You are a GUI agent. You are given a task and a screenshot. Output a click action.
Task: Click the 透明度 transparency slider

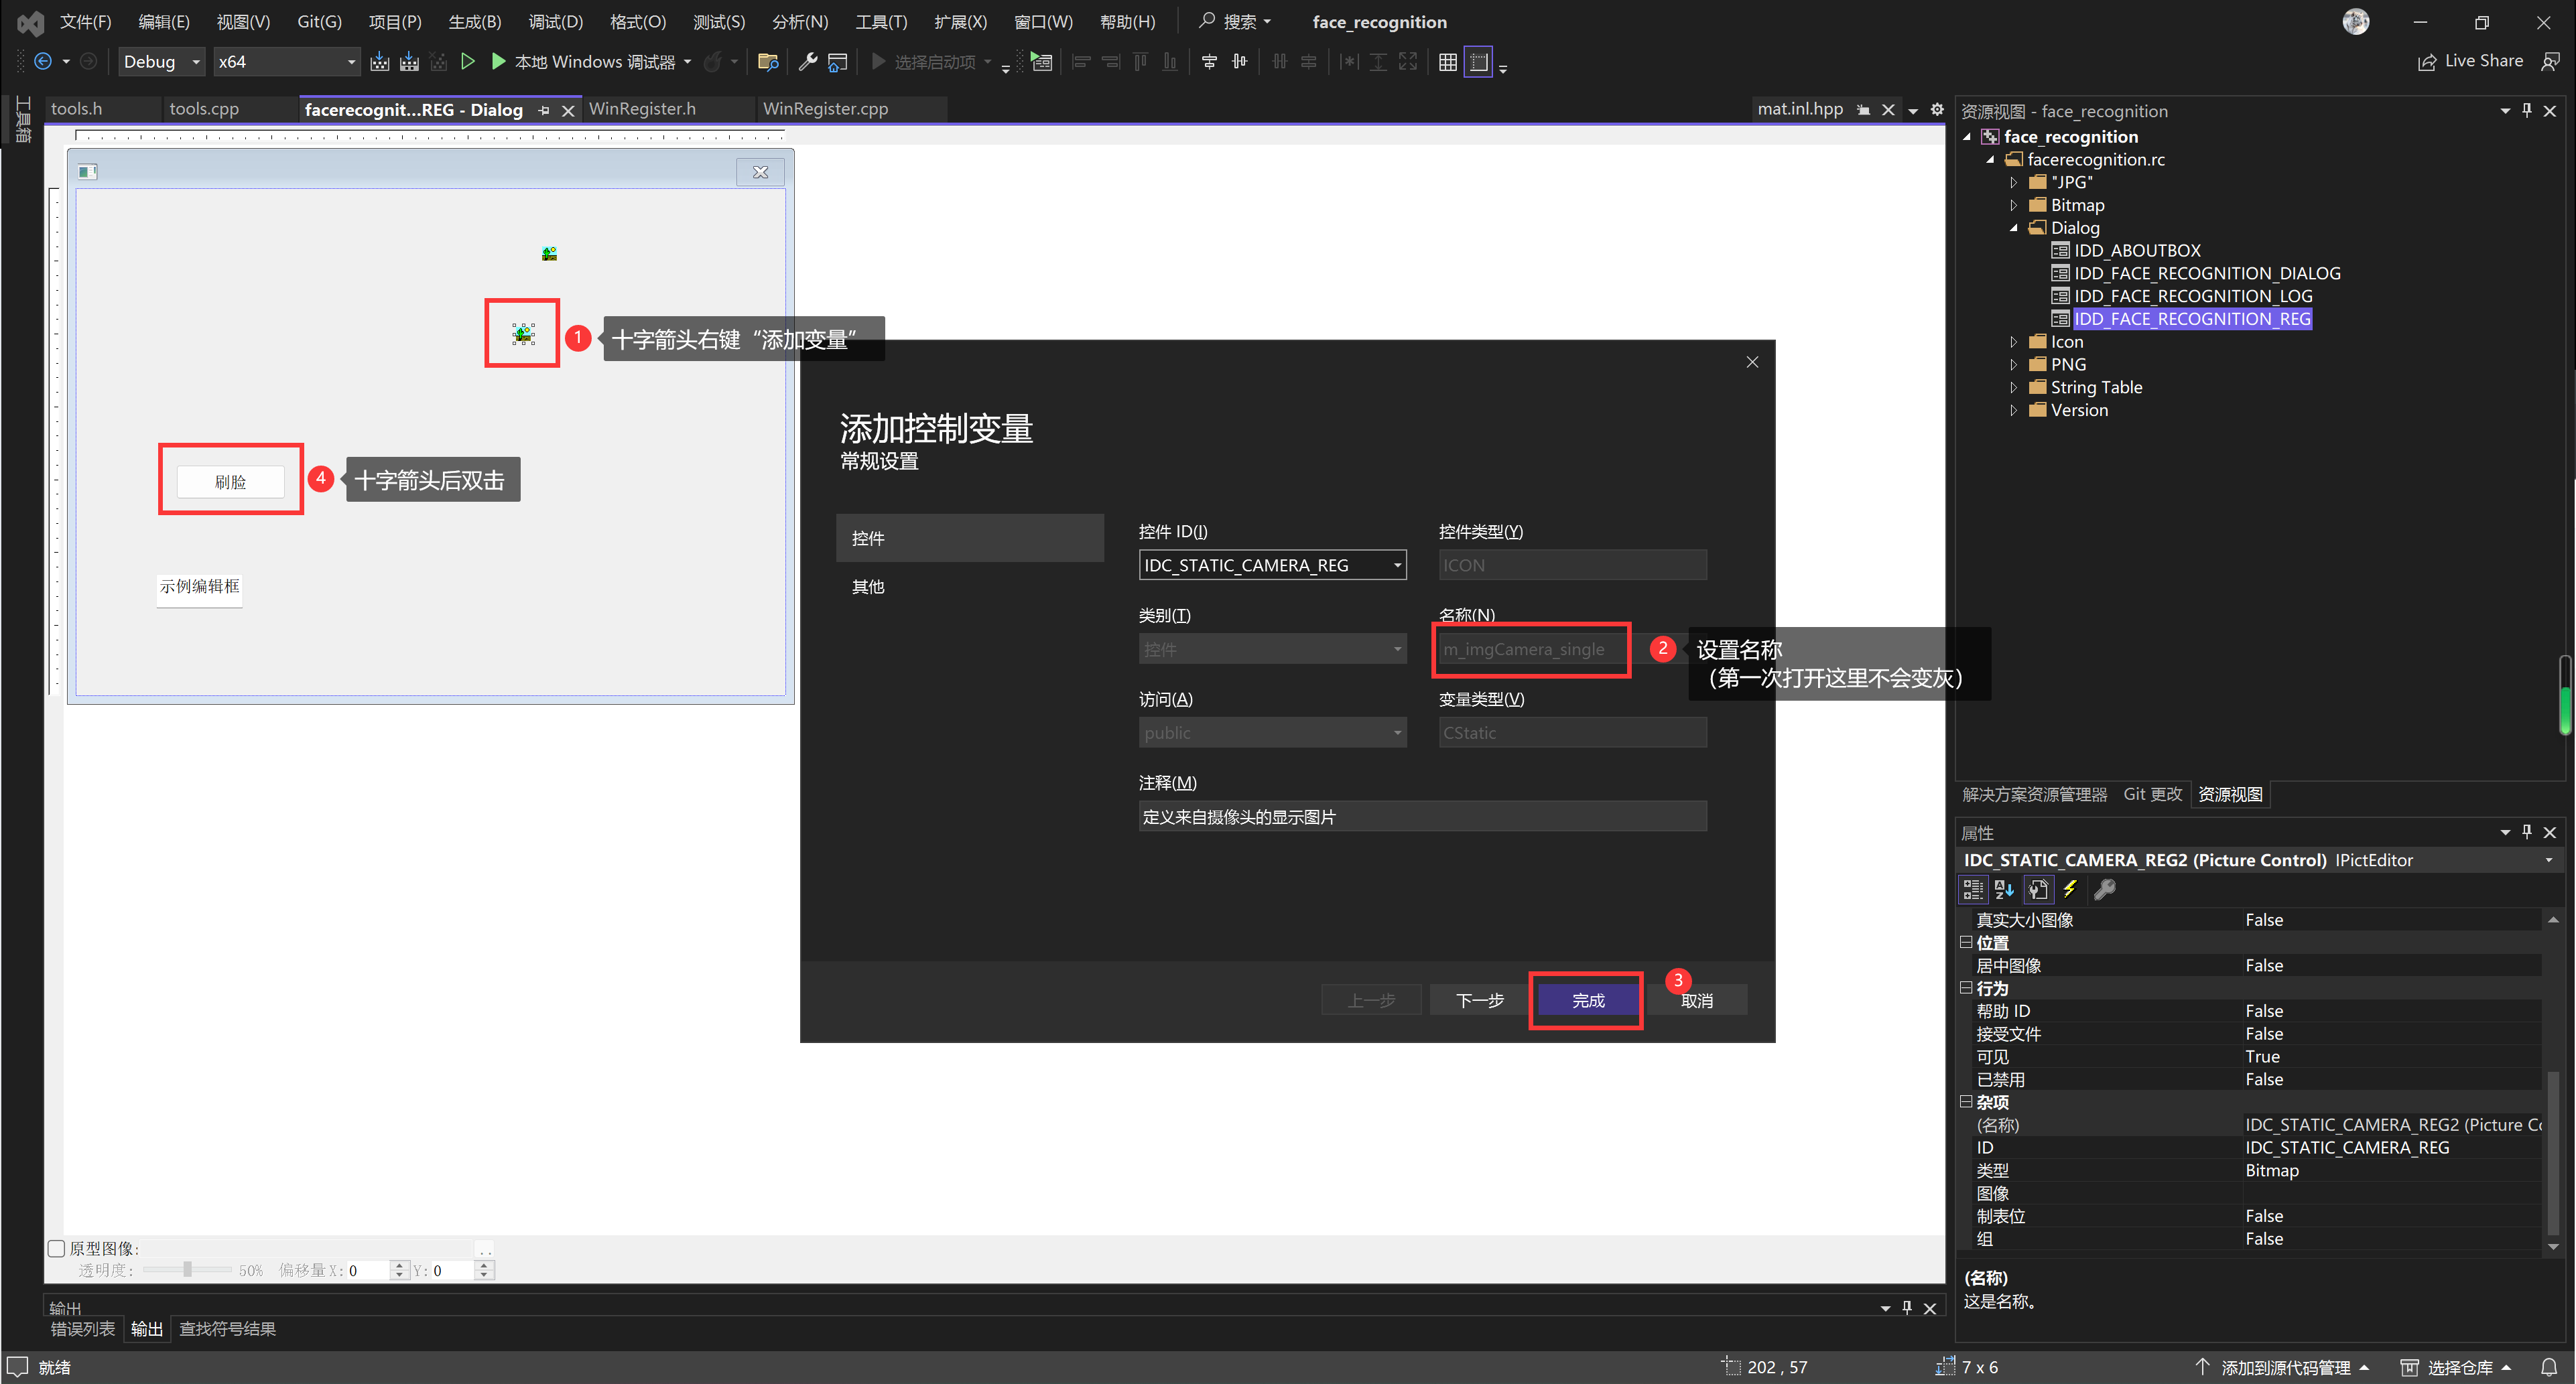pos(187,1270)
